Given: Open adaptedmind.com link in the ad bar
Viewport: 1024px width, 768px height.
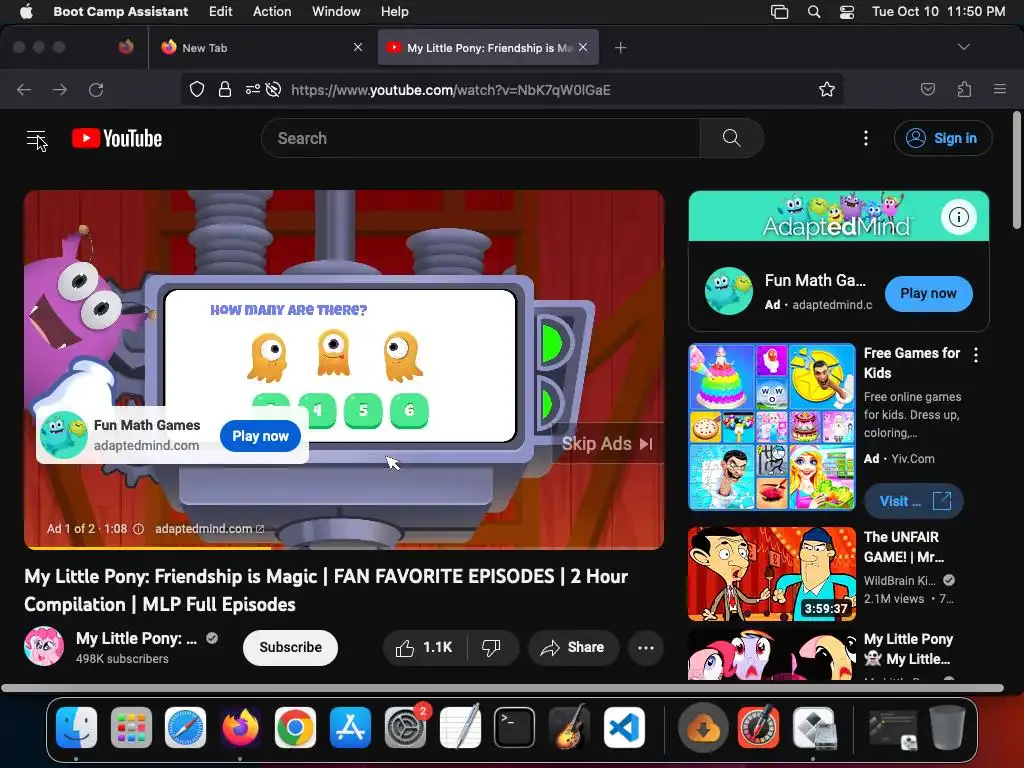Looking at the screenshot, I should click(x=209, y=529).
